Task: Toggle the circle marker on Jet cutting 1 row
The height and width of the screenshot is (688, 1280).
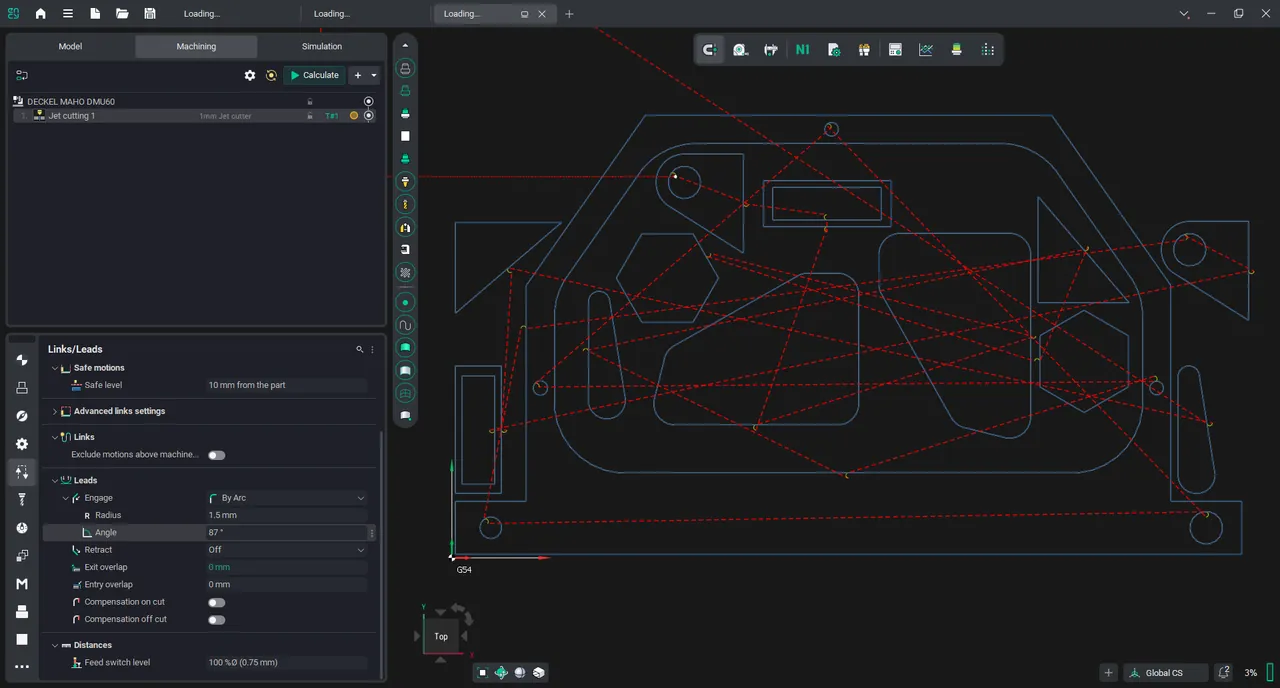Action: click(369, 116)
